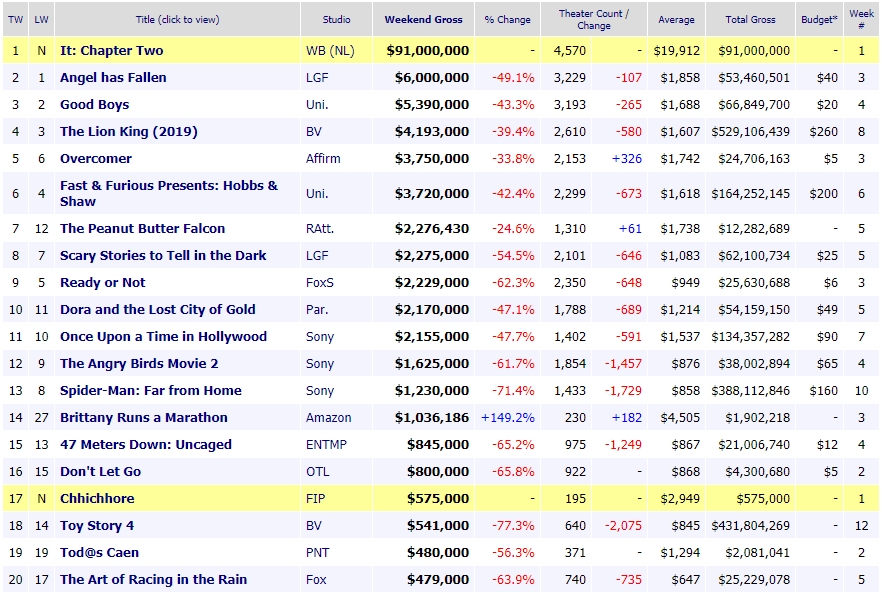Image resolution: width=882 pixels, height=597 pixels.
Task: Click the Par. studio entry
Action: click(317, 309)
